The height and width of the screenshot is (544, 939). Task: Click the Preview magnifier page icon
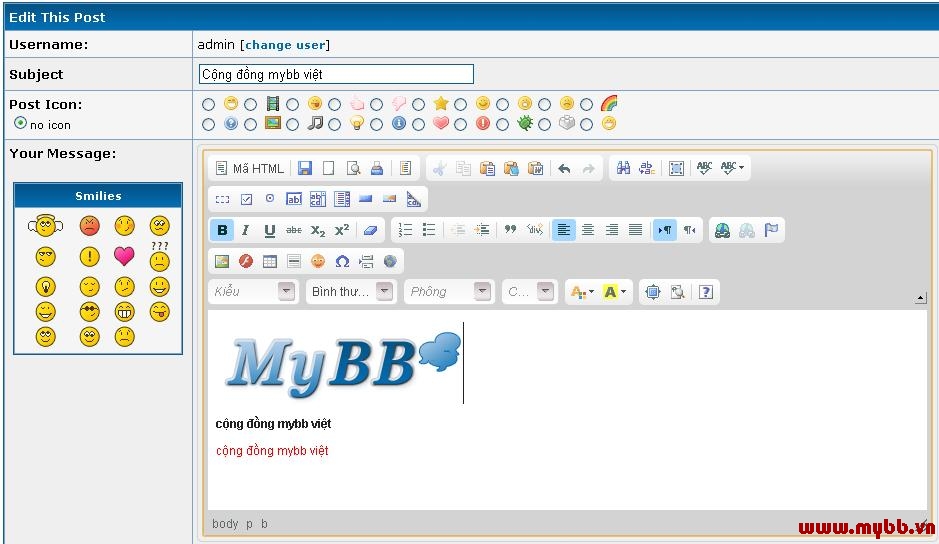353,168
